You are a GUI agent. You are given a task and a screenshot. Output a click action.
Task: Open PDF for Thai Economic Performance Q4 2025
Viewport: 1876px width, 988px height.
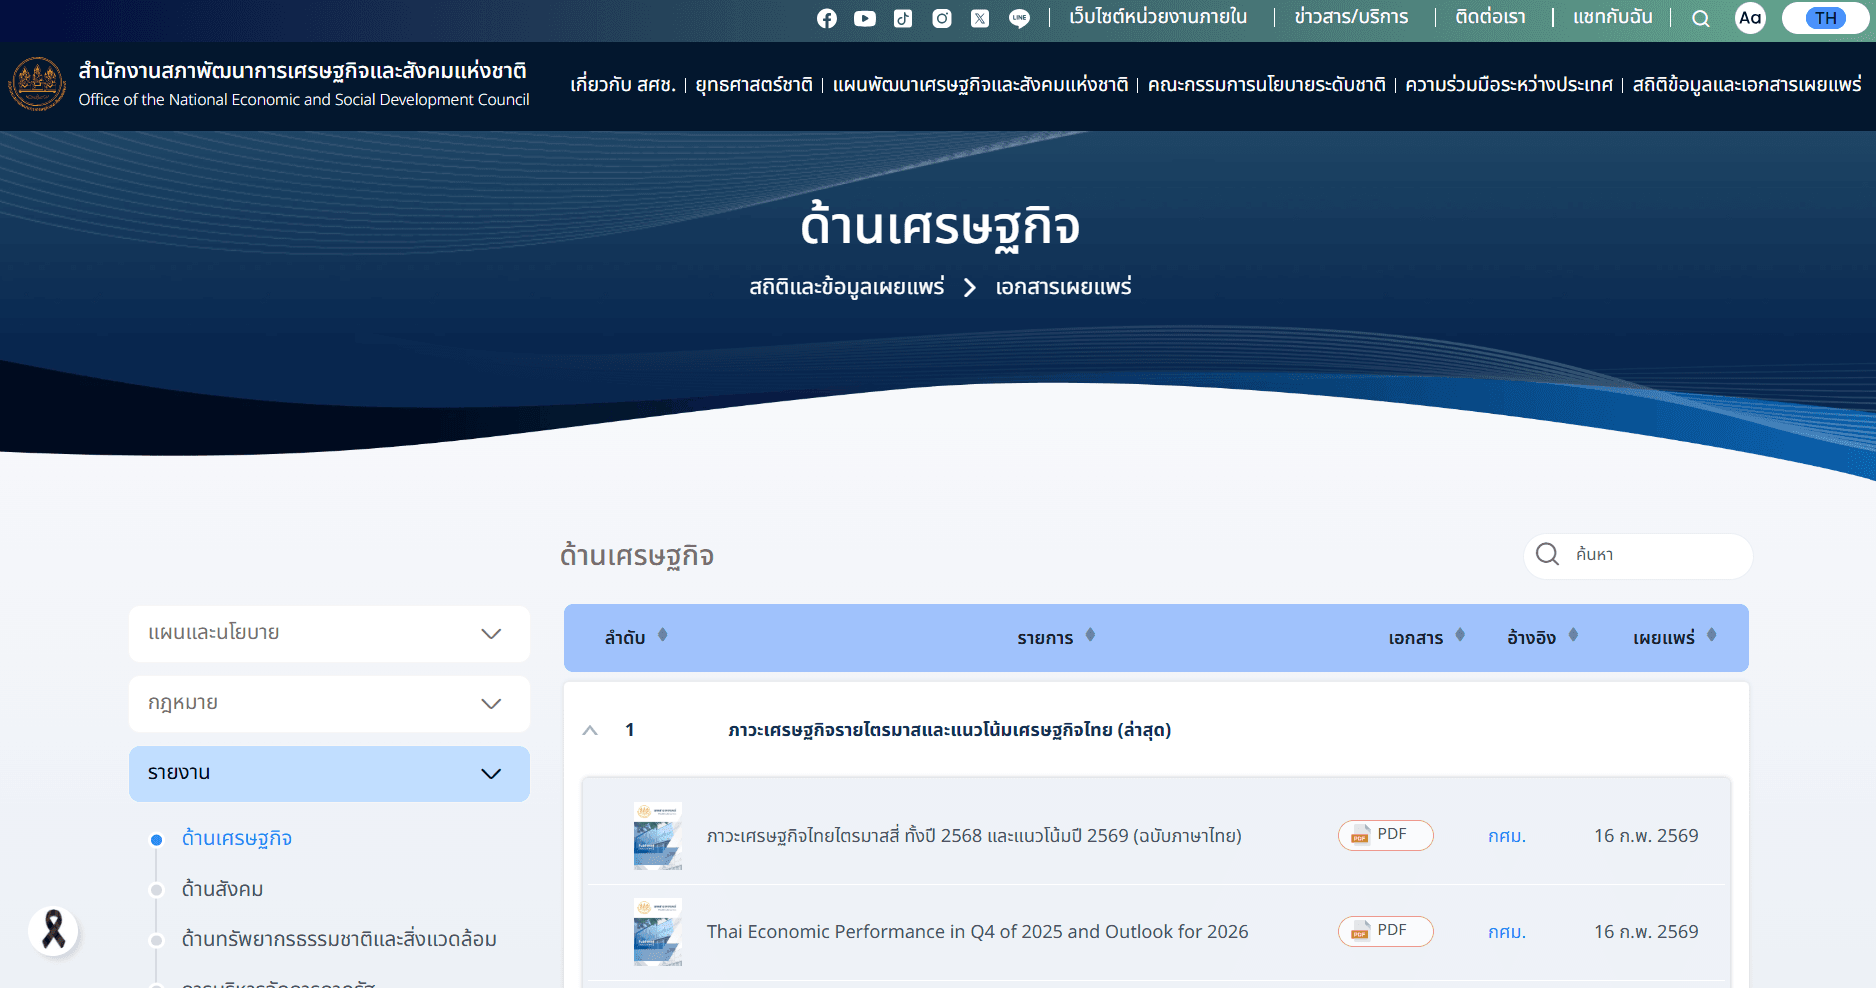[1385, 931]
